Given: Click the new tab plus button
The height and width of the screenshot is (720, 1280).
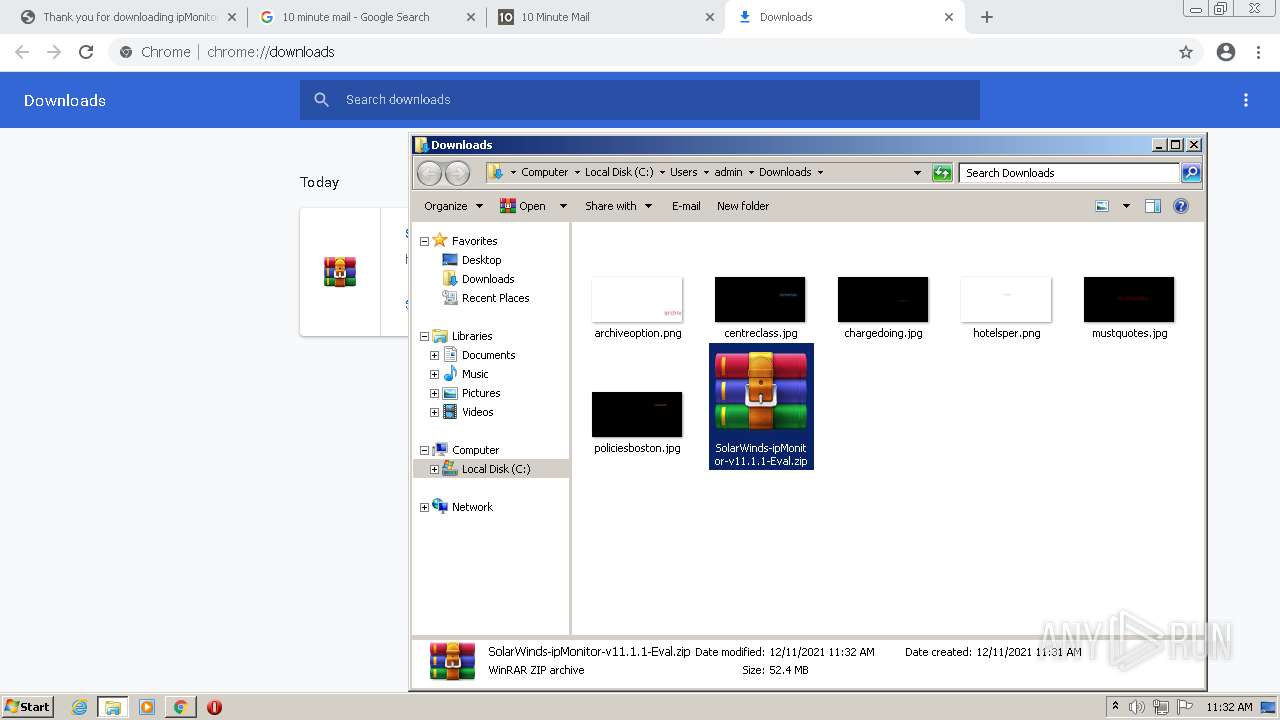Looking at the screenshot, I should 987,17.
